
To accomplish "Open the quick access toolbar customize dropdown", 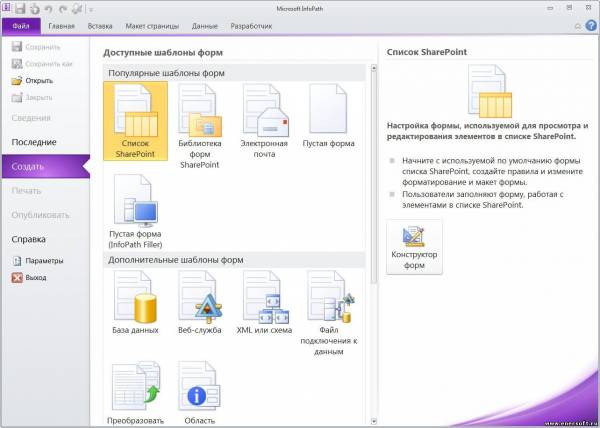I will click(x=91, y=10).
